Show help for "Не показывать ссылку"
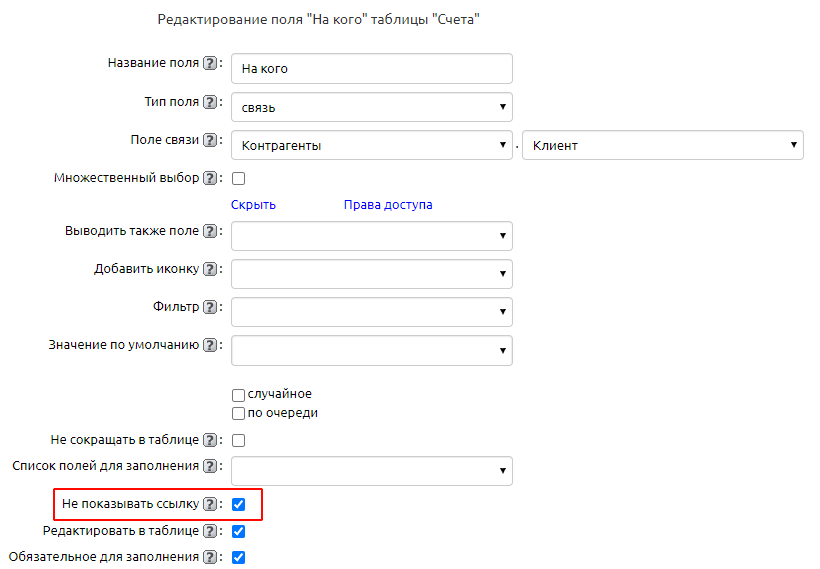The width and height of the screenshot is (820, 569). 210,504
